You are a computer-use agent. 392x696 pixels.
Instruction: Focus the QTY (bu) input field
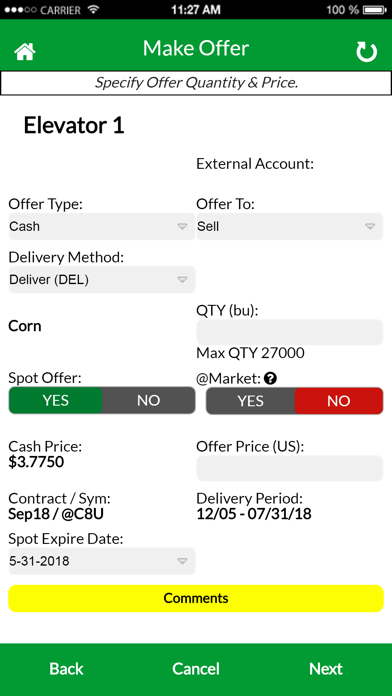tap(290, 332)
